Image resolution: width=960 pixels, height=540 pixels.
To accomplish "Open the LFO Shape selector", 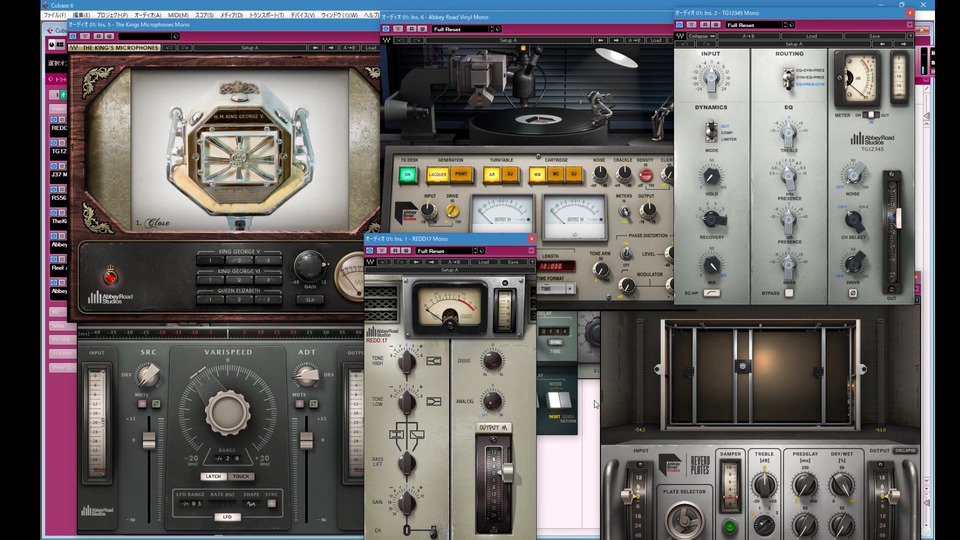I will click(251, 504).
